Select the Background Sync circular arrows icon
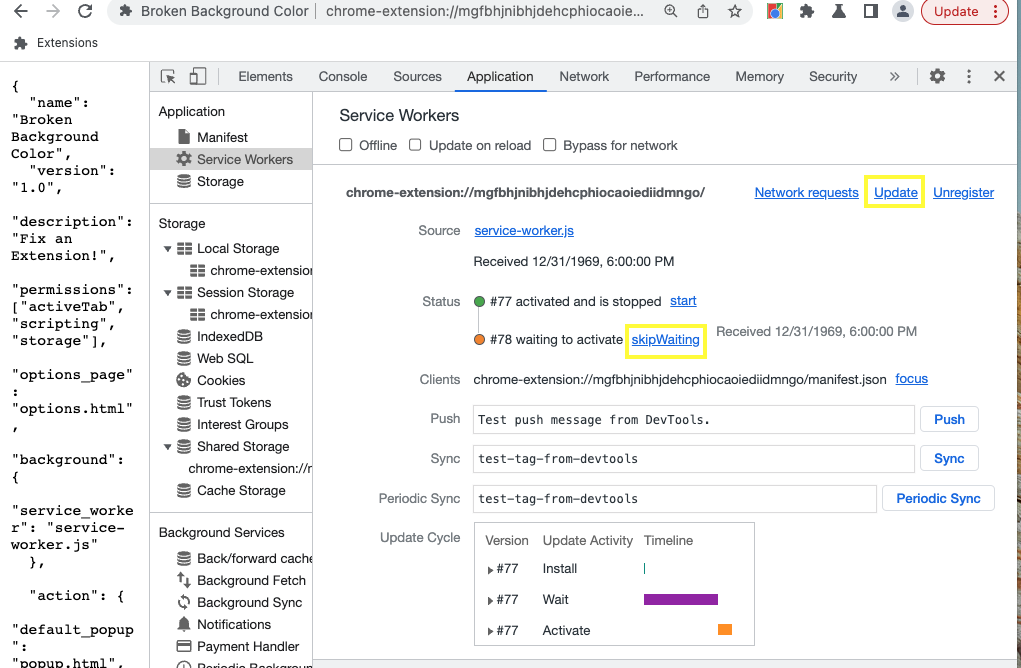This screenshot has height=668, width=1021. pos(183,602)
